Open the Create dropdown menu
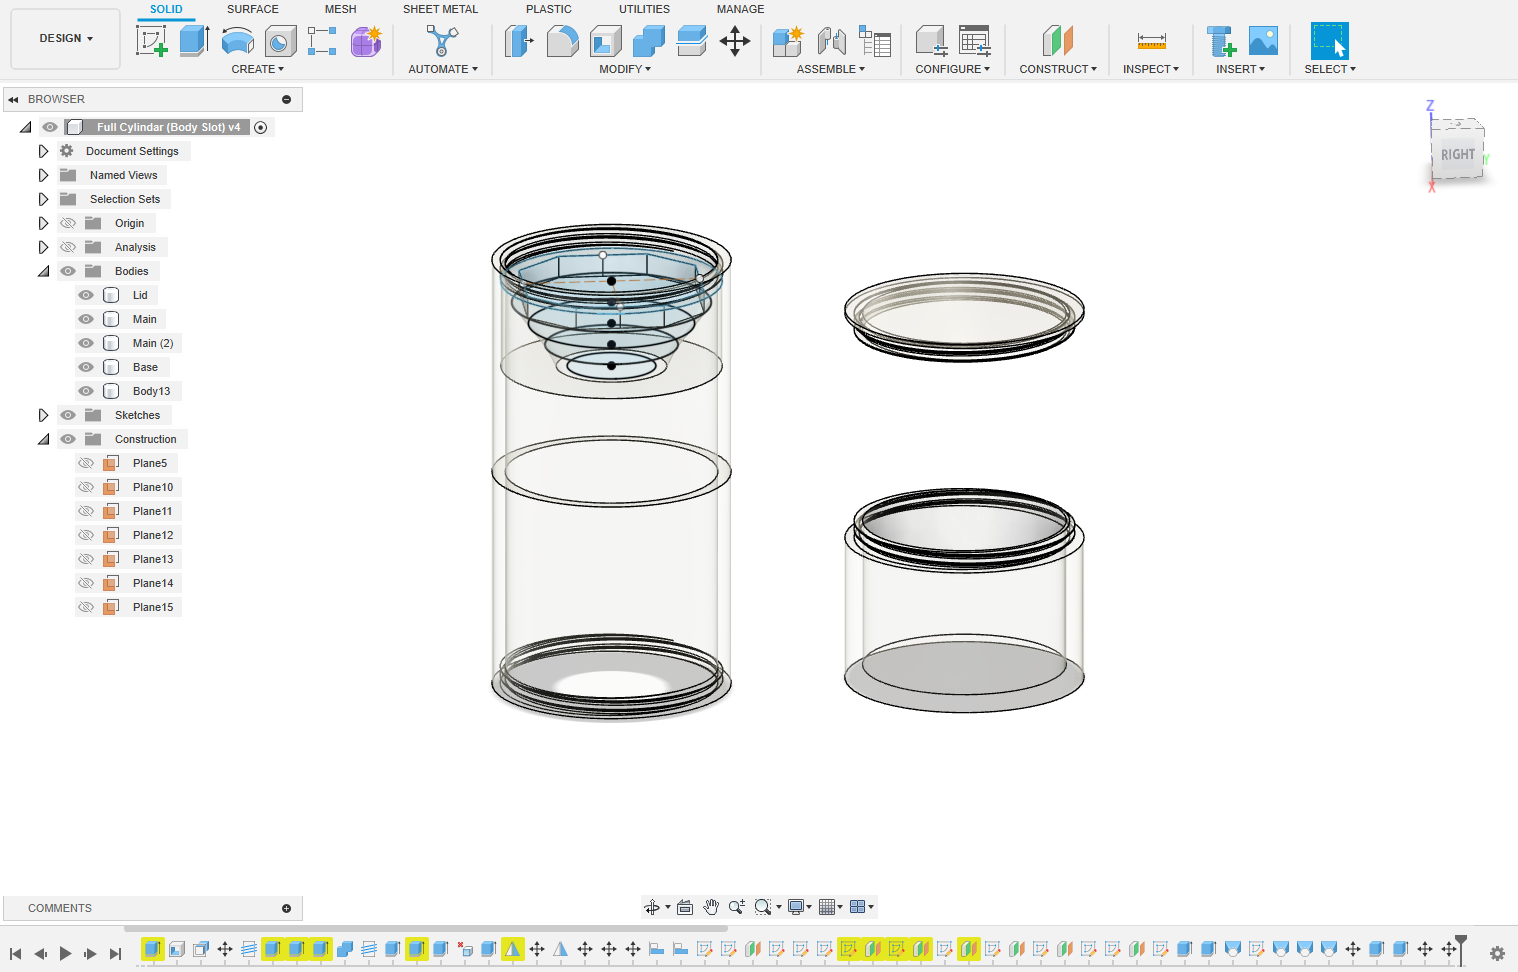Image resolution: width=1518 pixels, height=972 pixels. pyautogui.click(x=257, y=69)
